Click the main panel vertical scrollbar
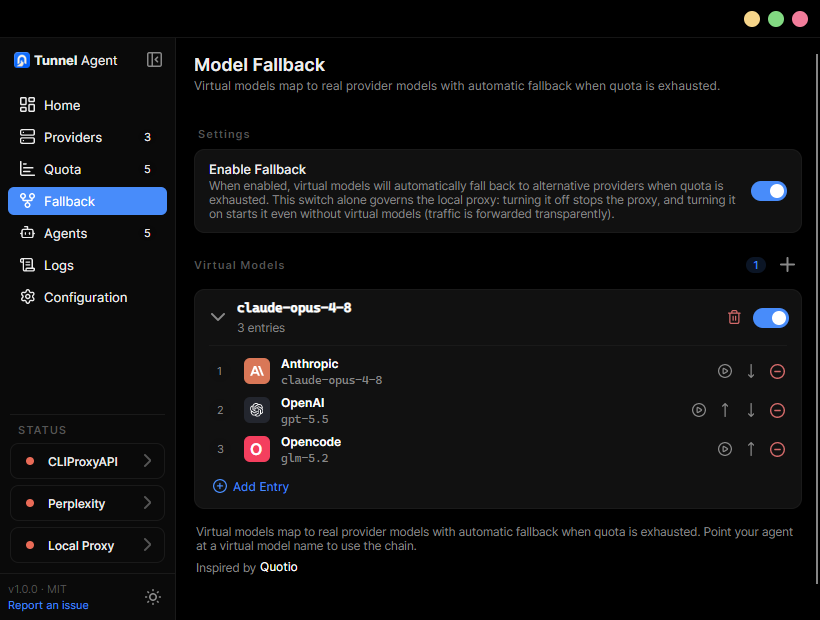The width and height of the screenshot is (820, 620). coord(817,319)
